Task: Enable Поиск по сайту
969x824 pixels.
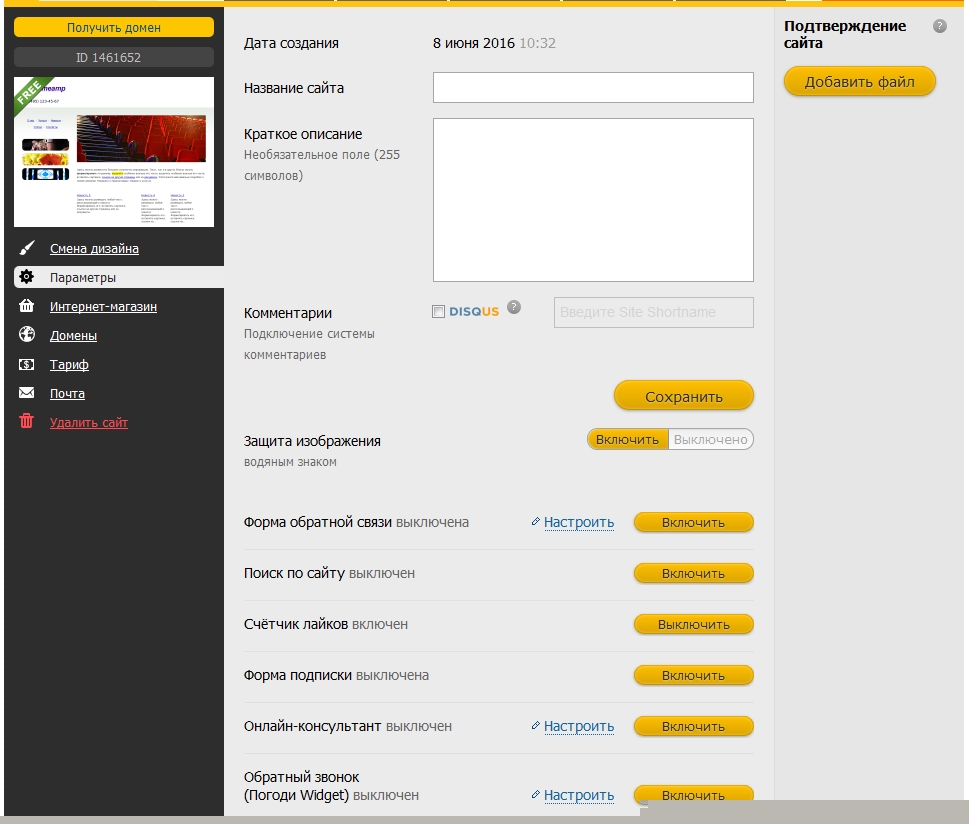Action: pos(693,574)
